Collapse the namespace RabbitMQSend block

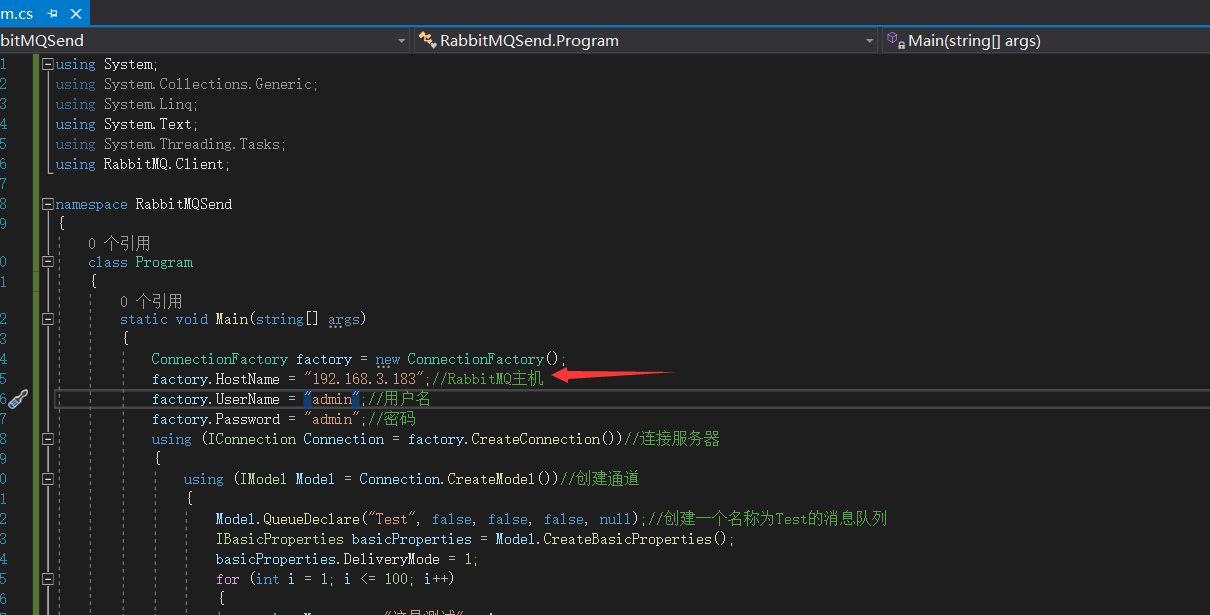(47, 204)
